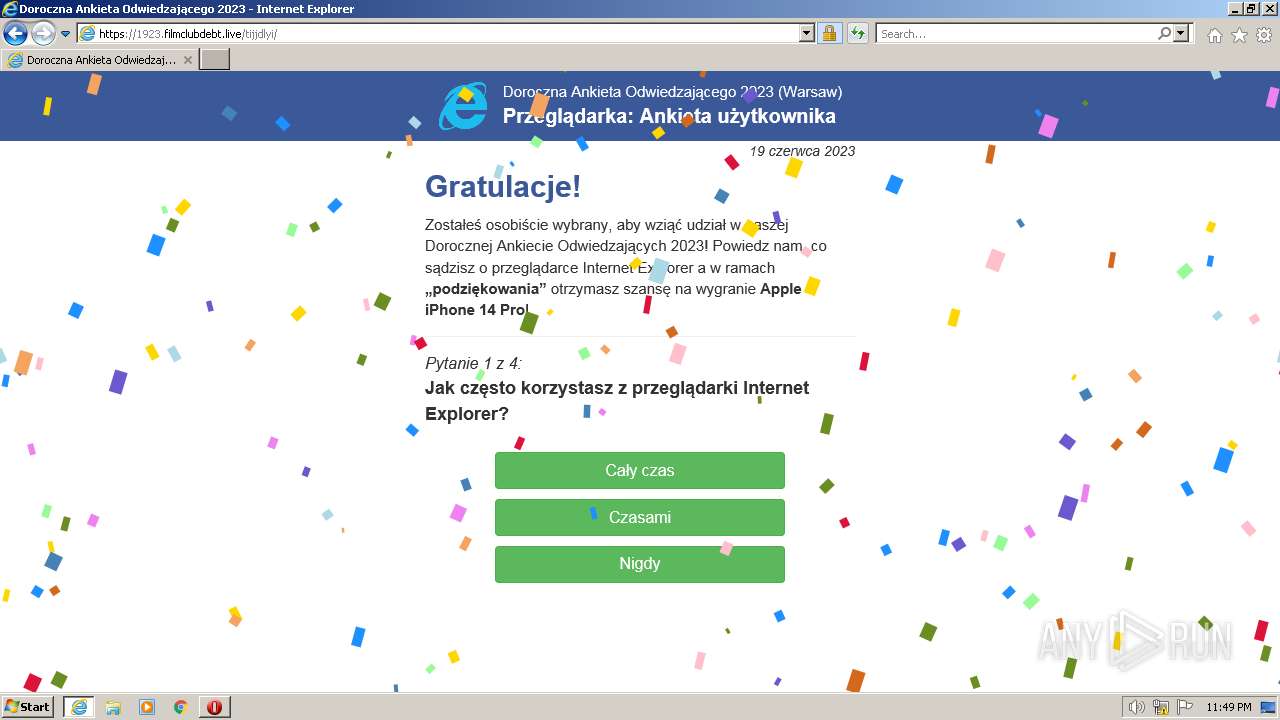Viewport: 1280px width, 720px height.
Task: Click the network tray icon
Action: [1161, 707]
